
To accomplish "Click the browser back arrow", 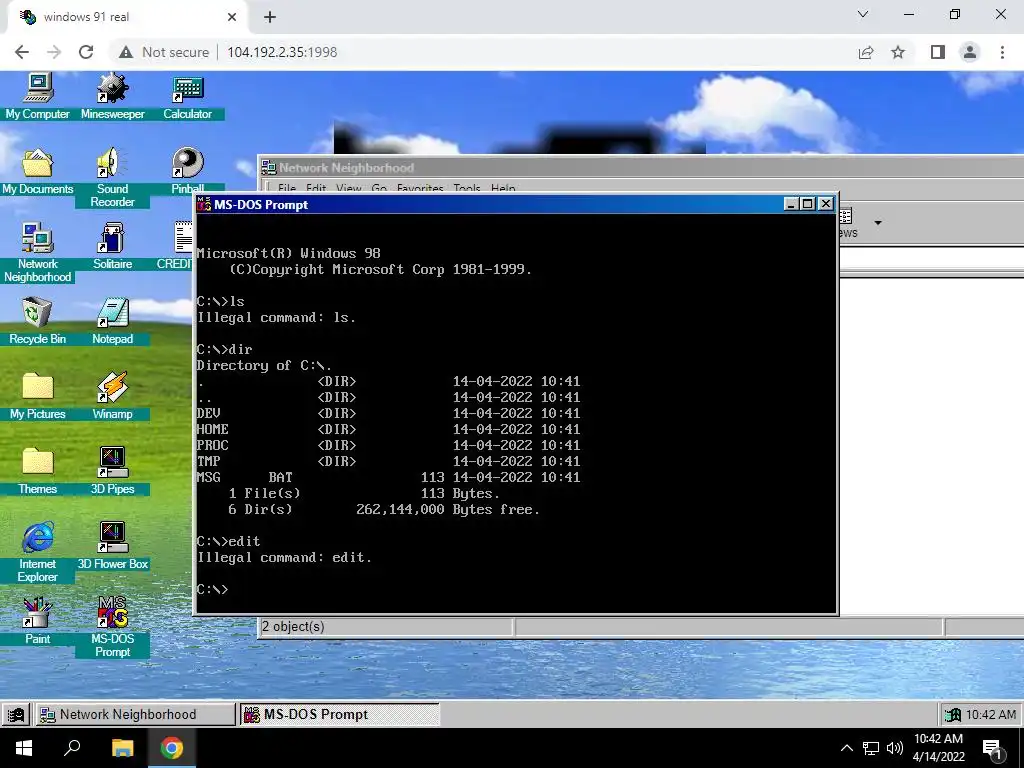I will tap(22, 52).
